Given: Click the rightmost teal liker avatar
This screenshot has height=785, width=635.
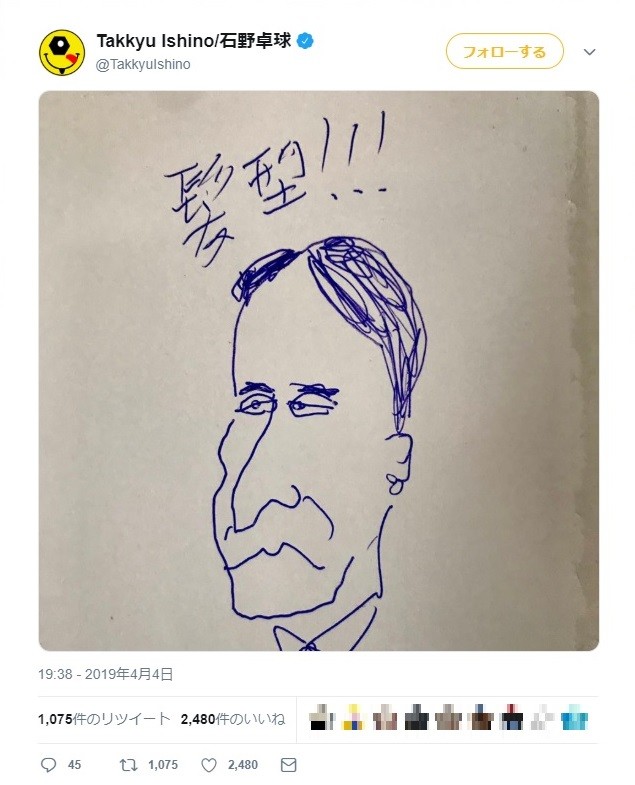Looking at the screenshot, I should point(574,719).
